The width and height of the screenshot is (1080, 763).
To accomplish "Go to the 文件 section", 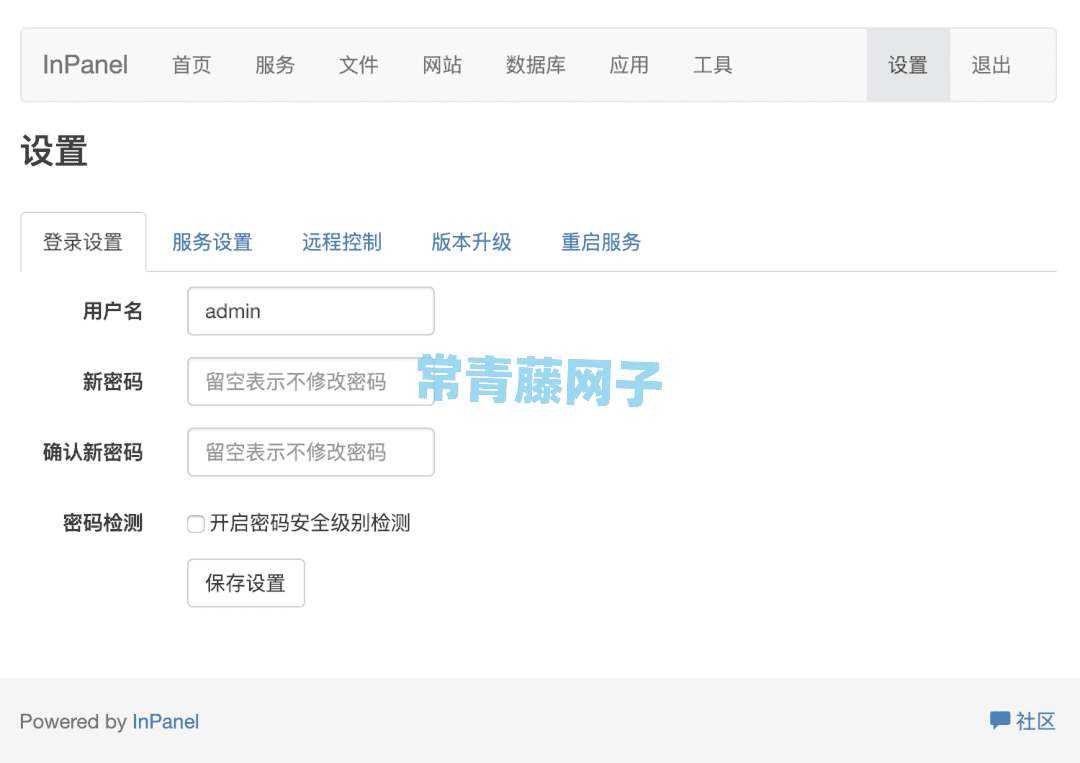I will 359,64.
